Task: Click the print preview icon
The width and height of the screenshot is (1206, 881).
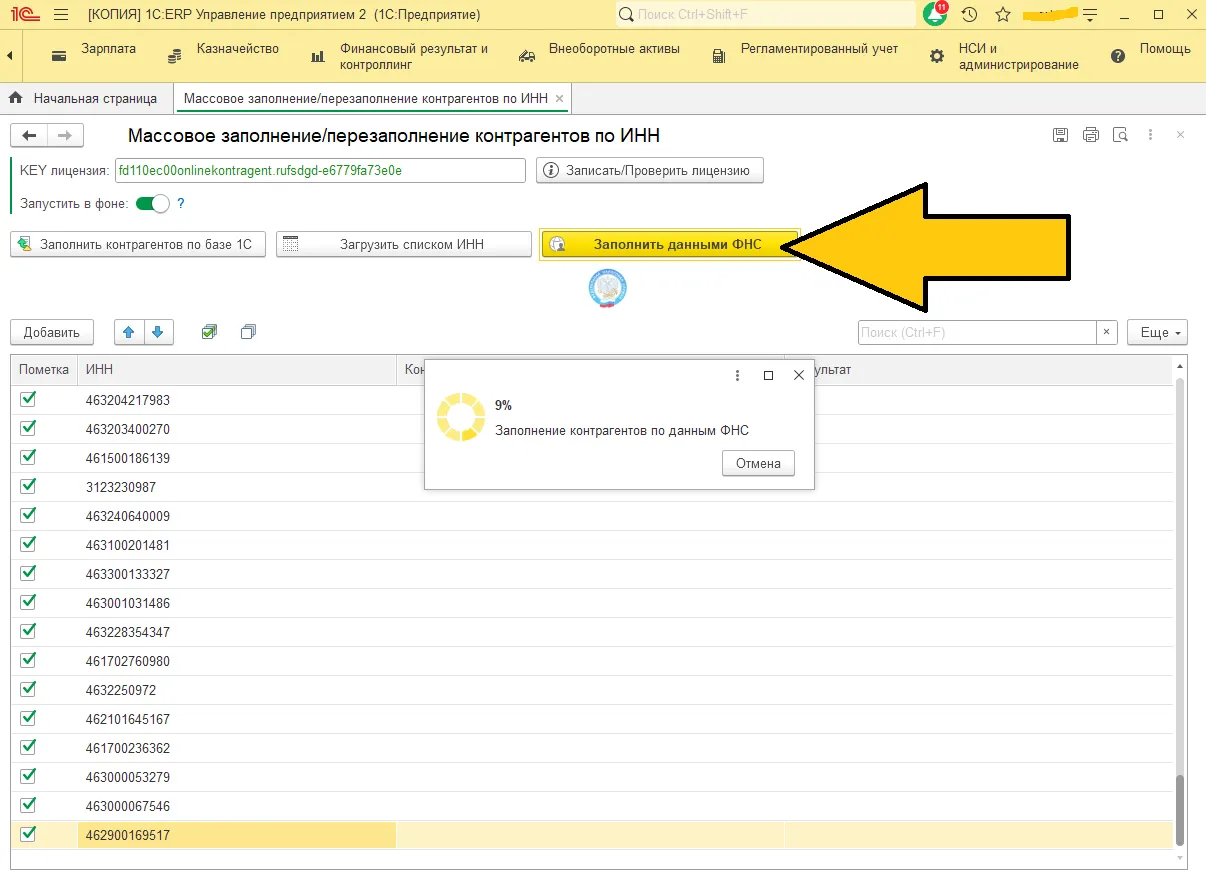Action: pyautogui.click(x=1121, y=135)
